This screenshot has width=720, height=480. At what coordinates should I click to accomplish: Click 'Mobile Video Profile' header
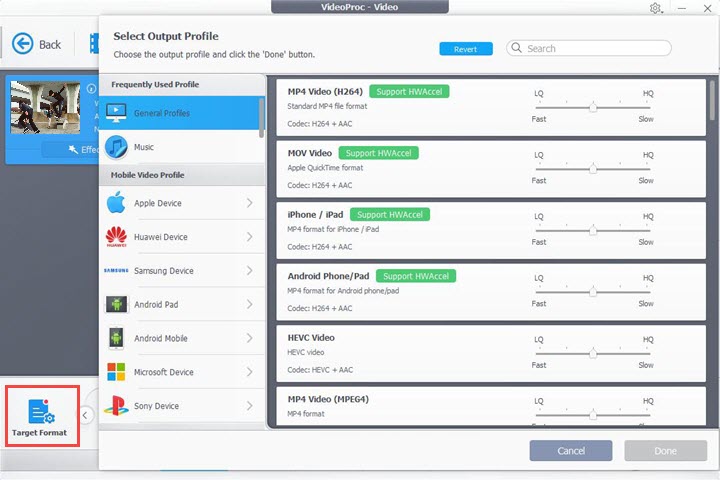[x=147, y=175]
